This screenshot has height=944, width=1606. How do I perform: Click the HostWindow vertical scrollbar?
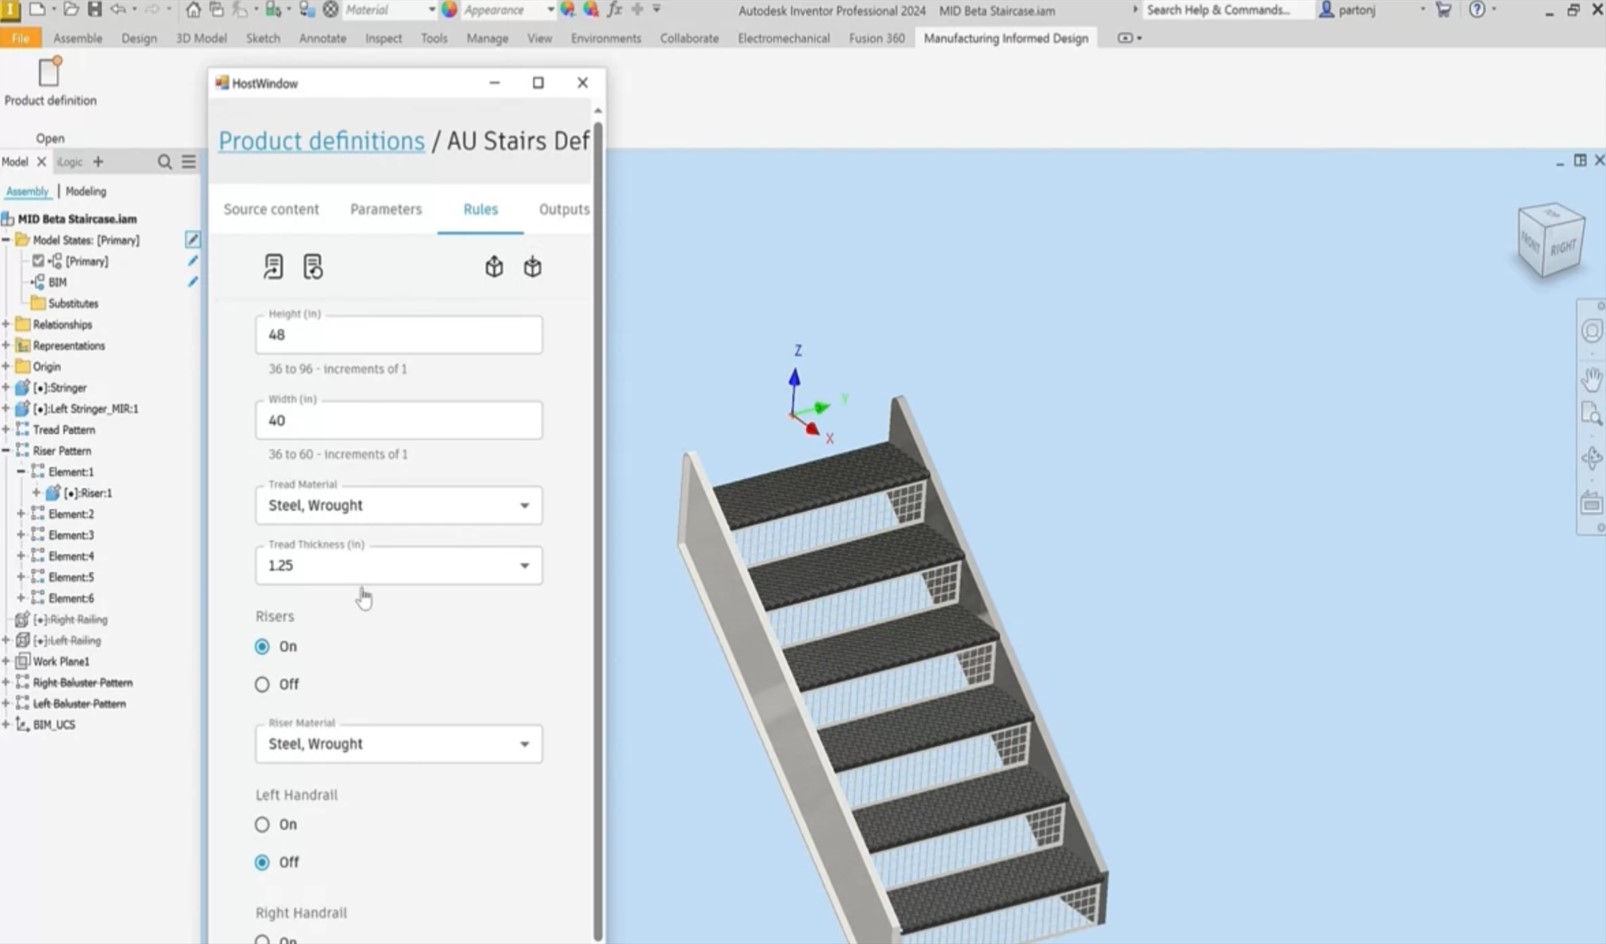pos(598,530)
